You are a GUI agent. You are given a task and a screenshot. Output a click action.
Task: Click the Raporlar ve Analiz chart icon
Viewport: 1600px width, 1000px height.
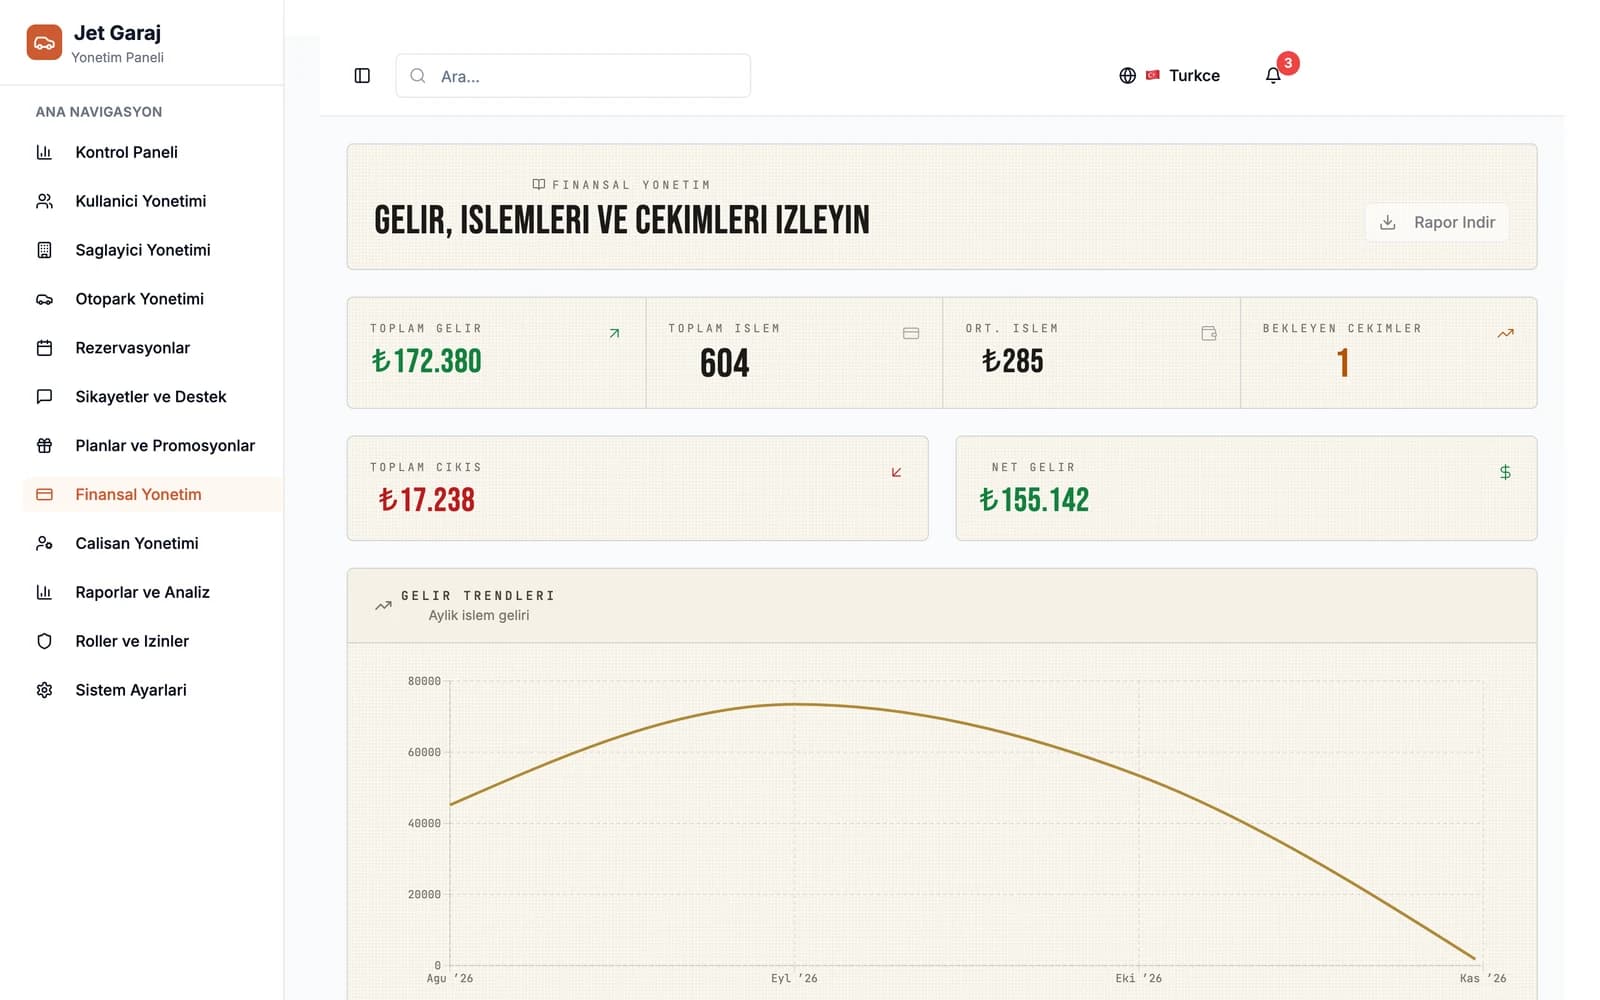point(44,592)
